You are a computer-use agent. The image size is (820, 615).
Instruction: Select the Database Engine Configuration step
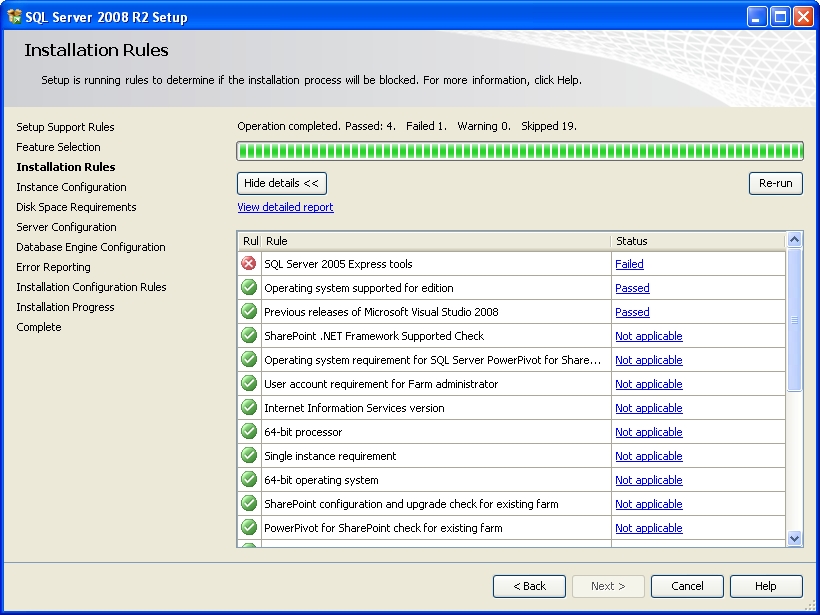point(91,247)
